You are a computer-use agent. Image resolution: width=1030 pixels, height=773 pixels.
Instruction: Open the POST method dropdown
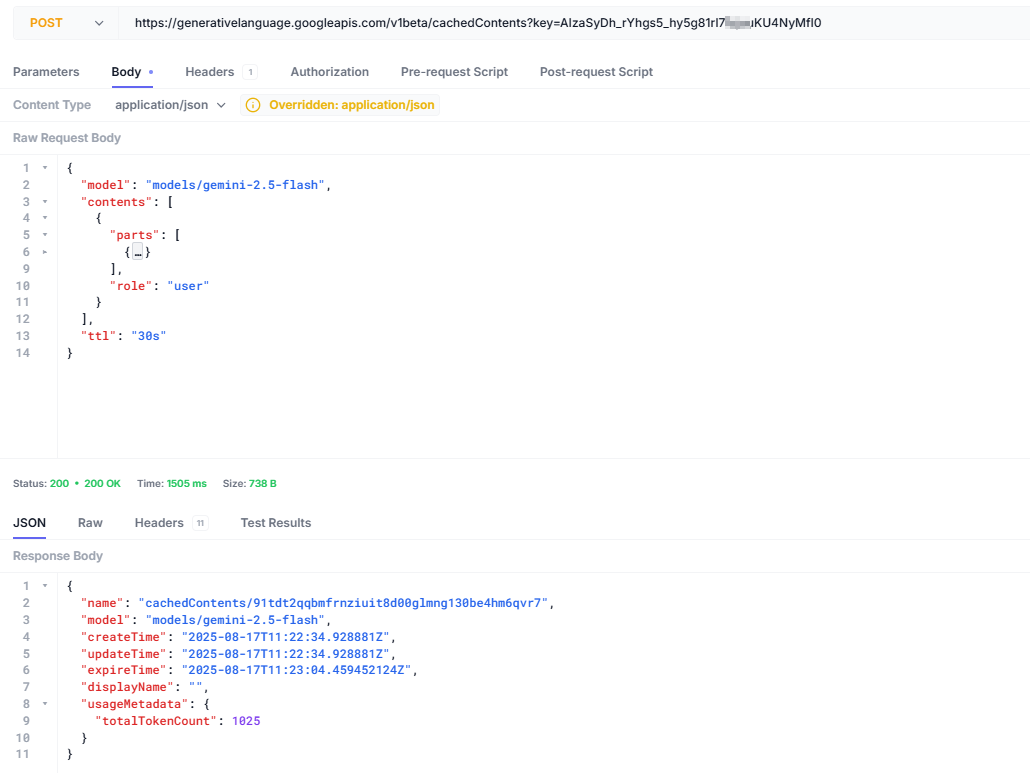pyautogui.click(x=66, y=23)
